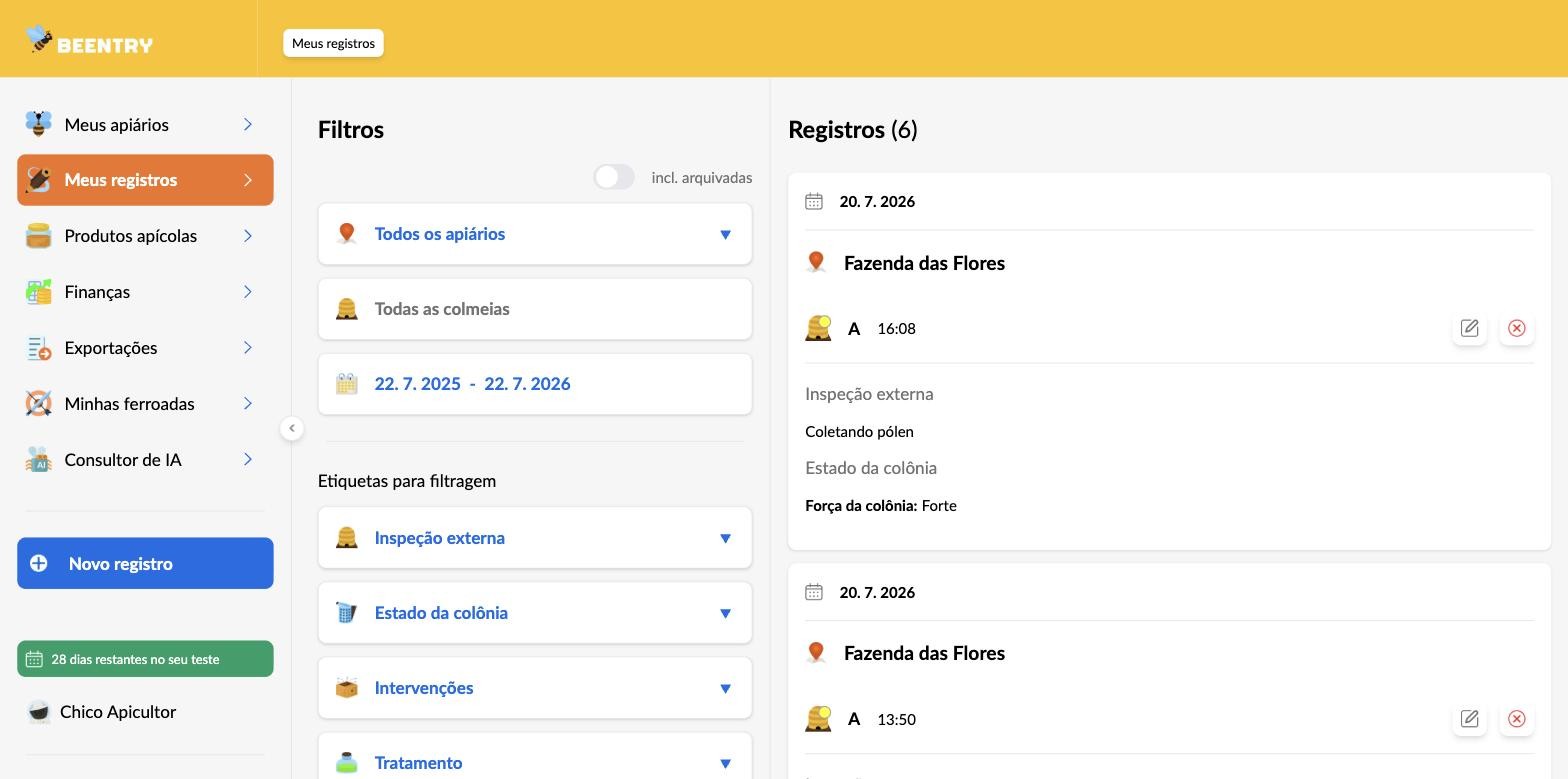1568x779 pixels.
Task: Click Fazenda das Flores in second record
Action: tap(924, 653)
